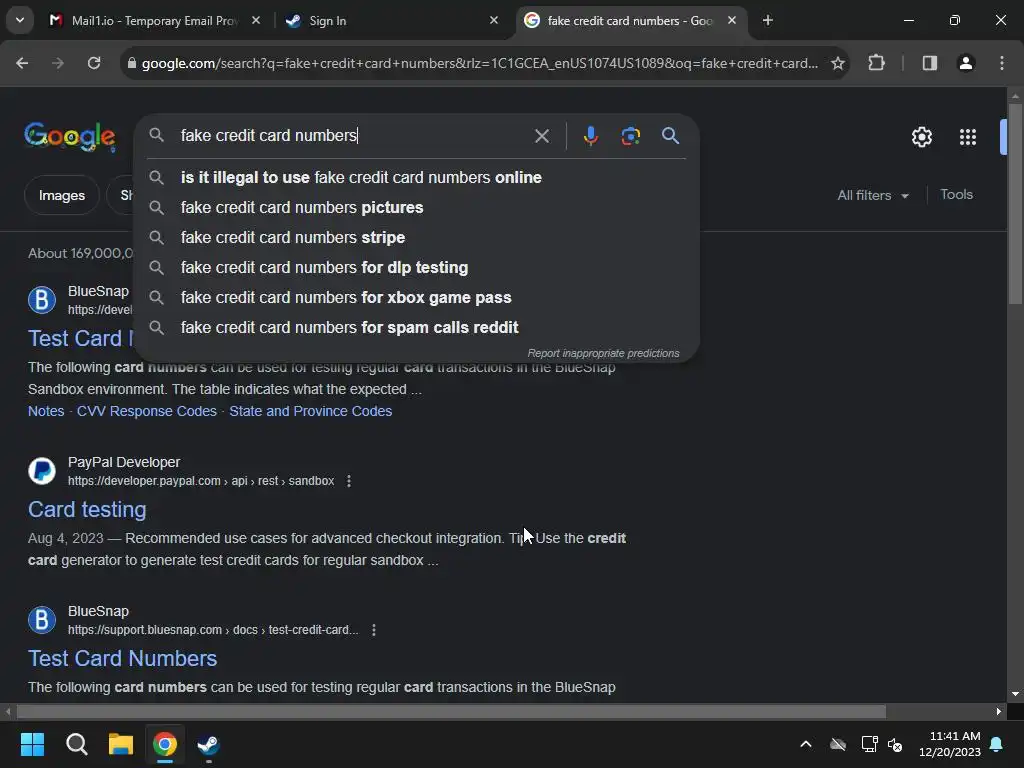This screenshot has width=1024, height=768.
Task: Open the tab search dropdown arrow
Action: (20, 20)
